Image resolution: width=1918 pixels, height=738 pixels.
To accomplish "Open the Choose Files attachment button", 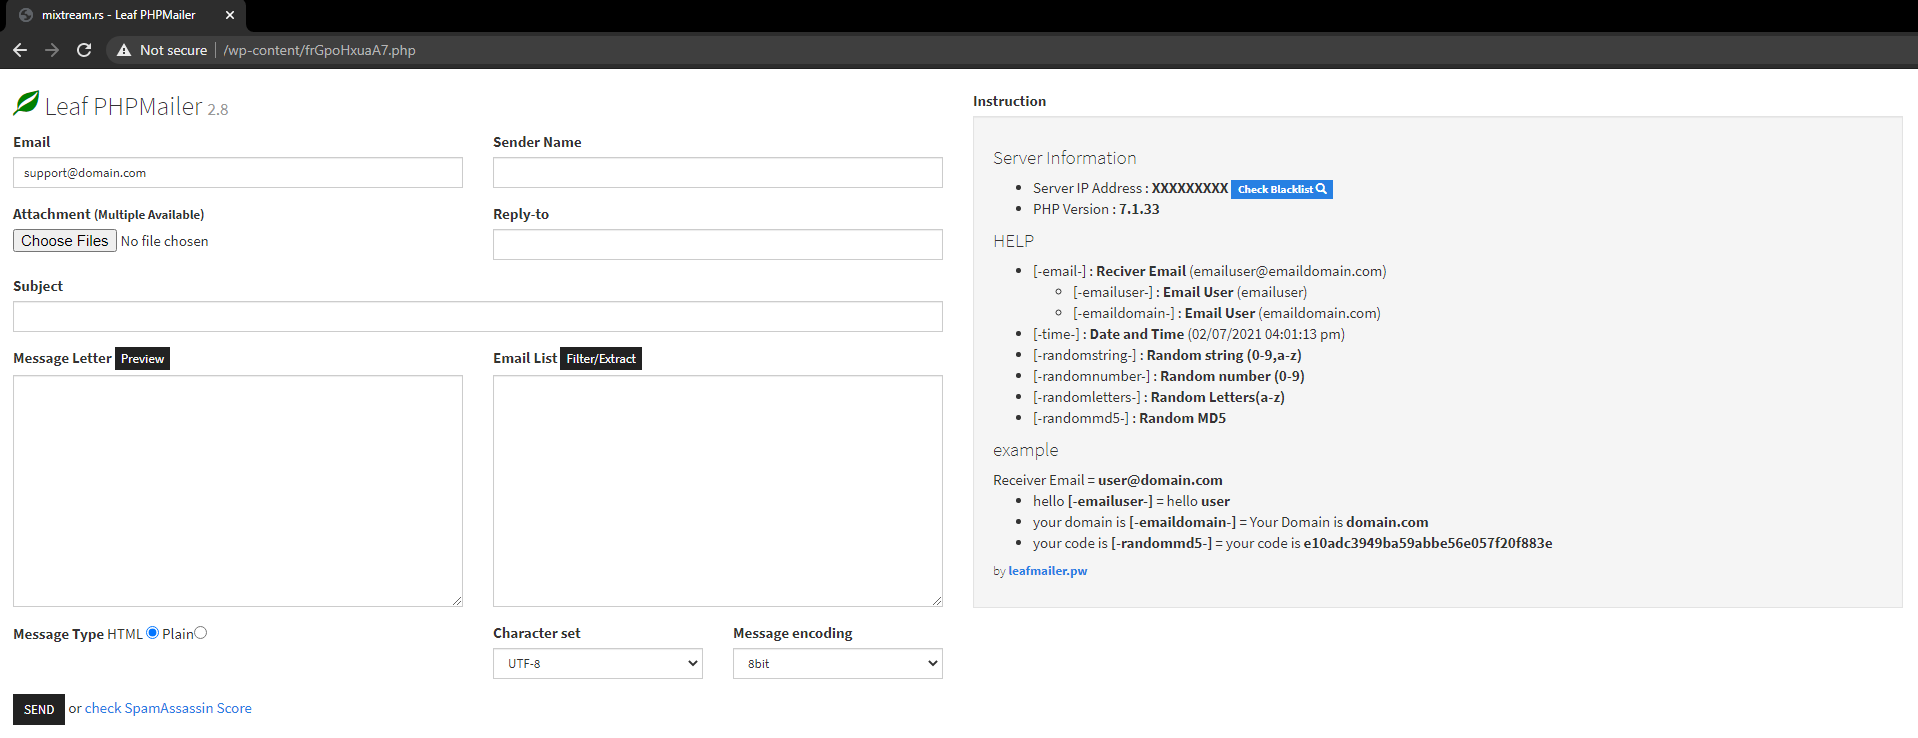I will point(65,241).
